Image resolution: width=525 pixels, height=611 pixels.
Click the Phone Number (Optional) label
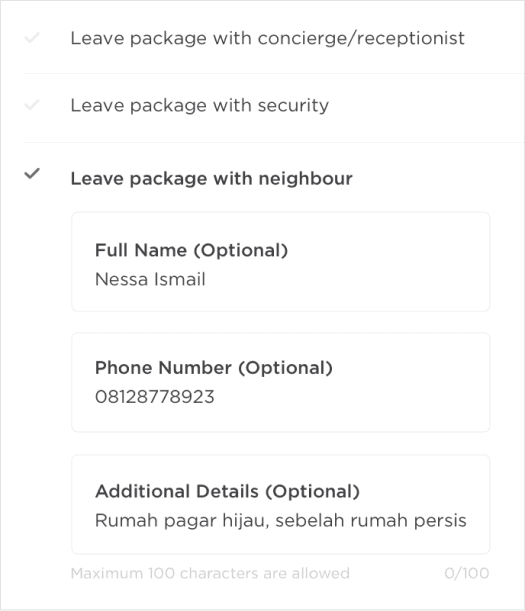tap(214, 368)
